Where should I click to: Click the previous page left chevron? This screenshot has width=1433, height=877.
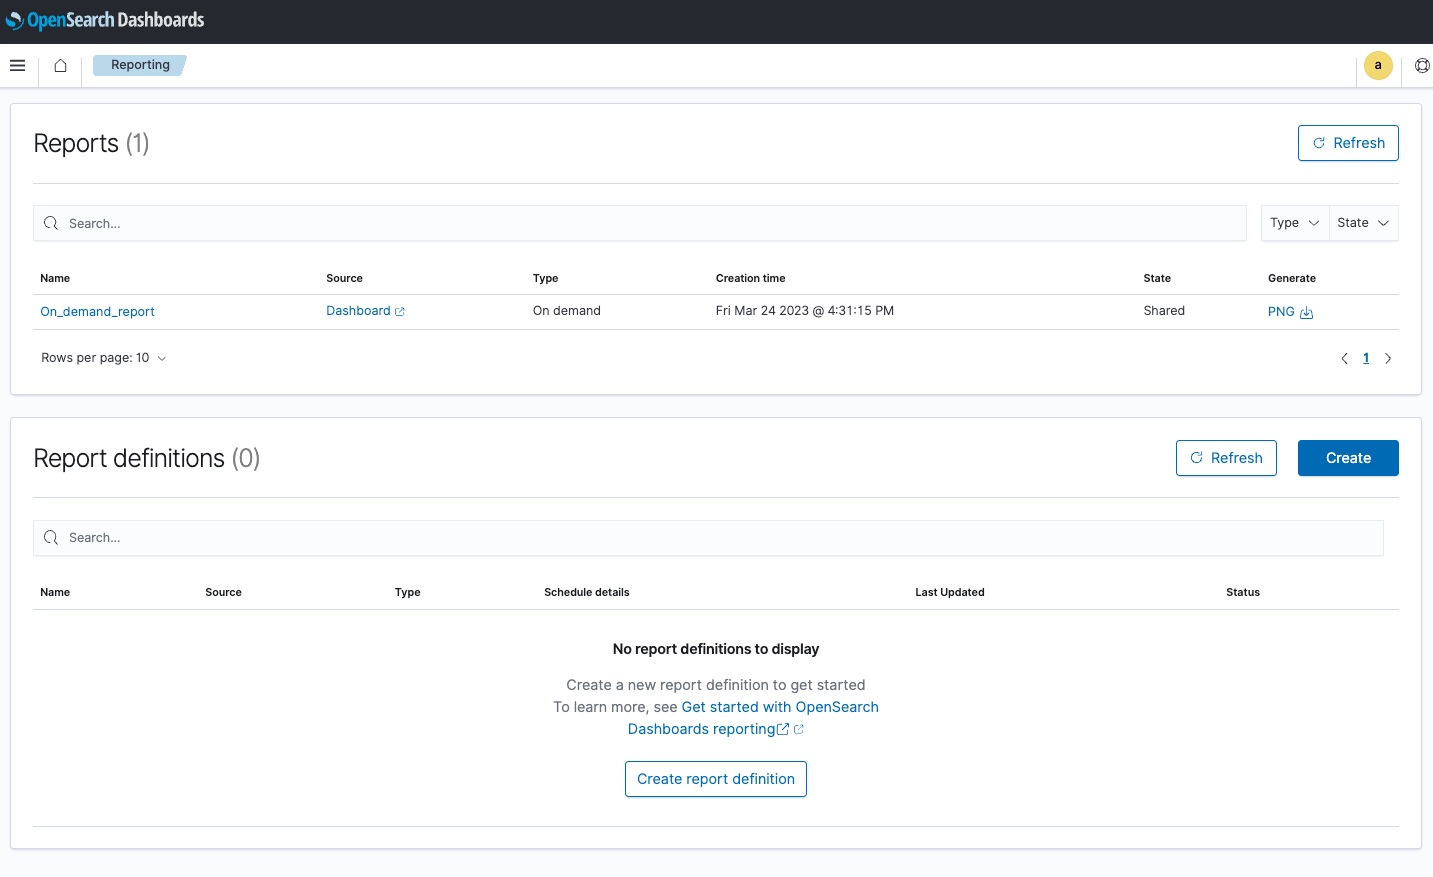coord(1344,357)
